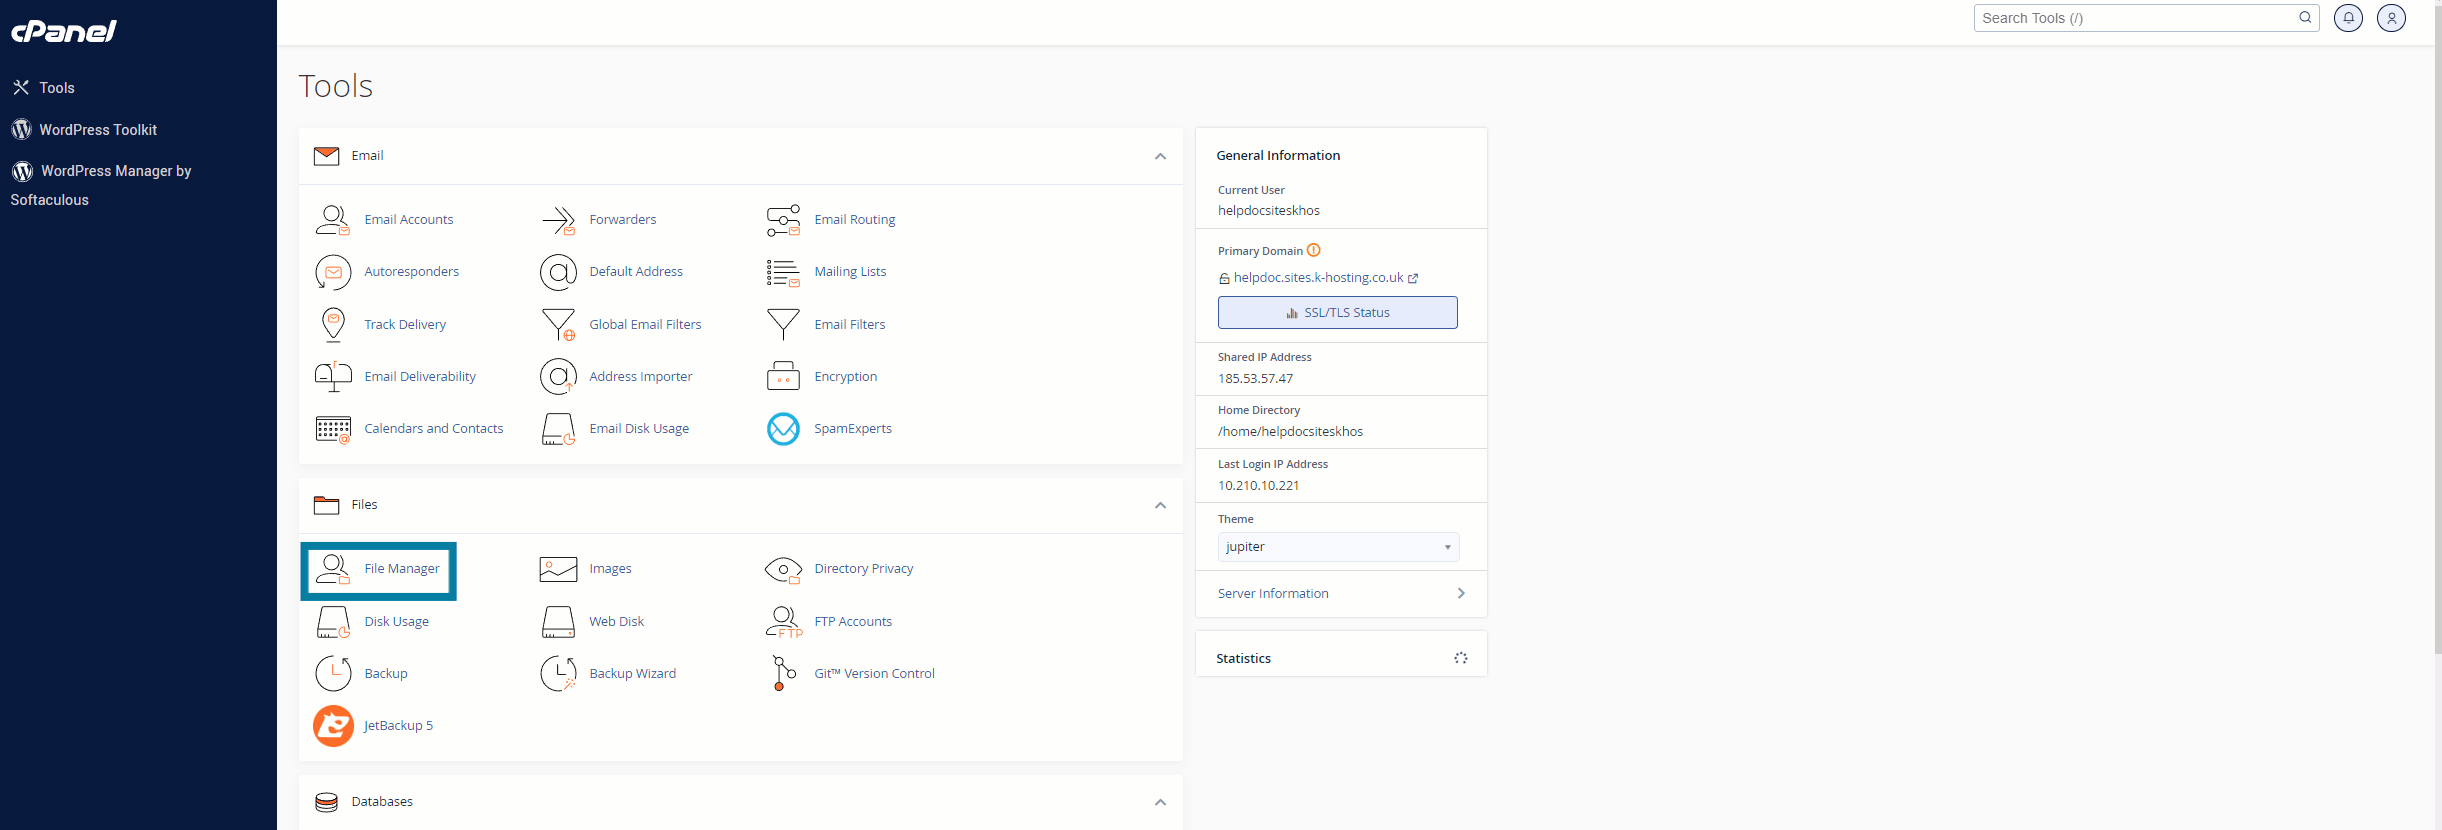Click the search magnifier icon

2305,17
